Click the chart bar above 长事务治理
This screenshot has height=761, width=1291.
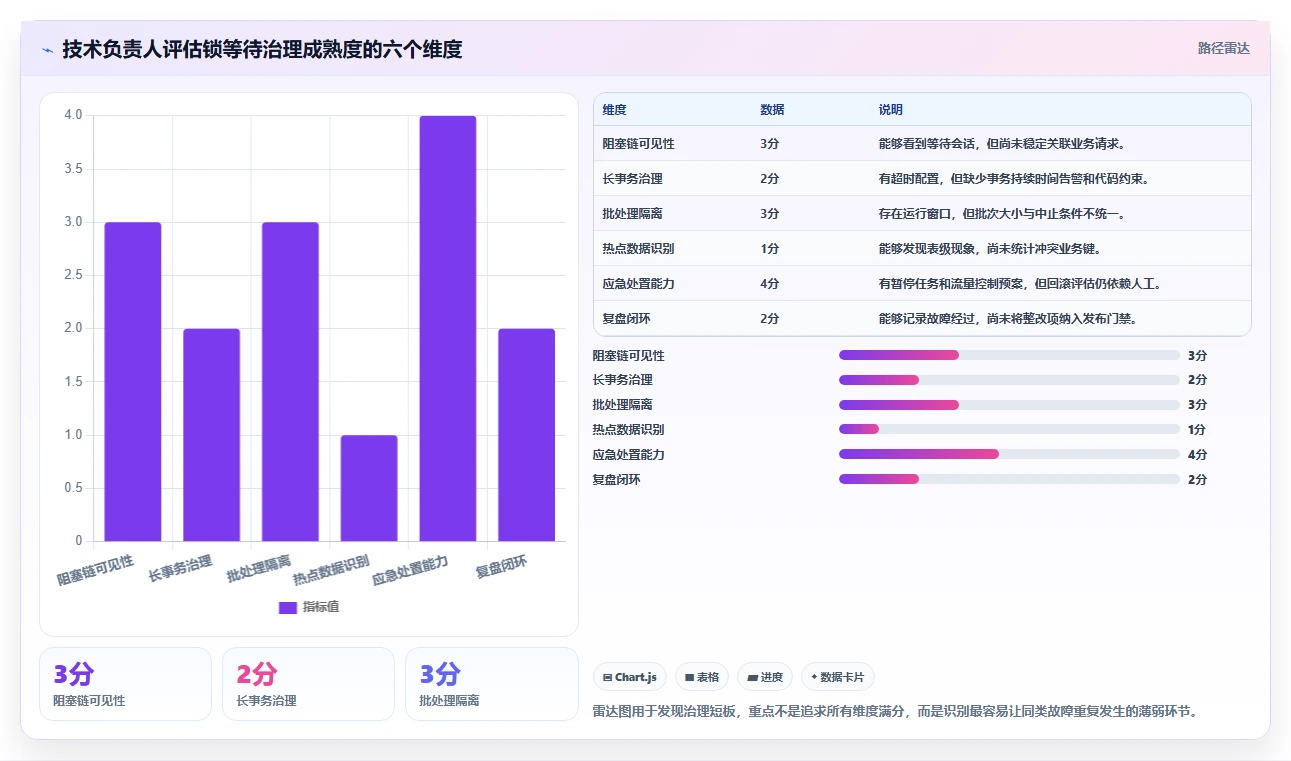coord(211,435)
